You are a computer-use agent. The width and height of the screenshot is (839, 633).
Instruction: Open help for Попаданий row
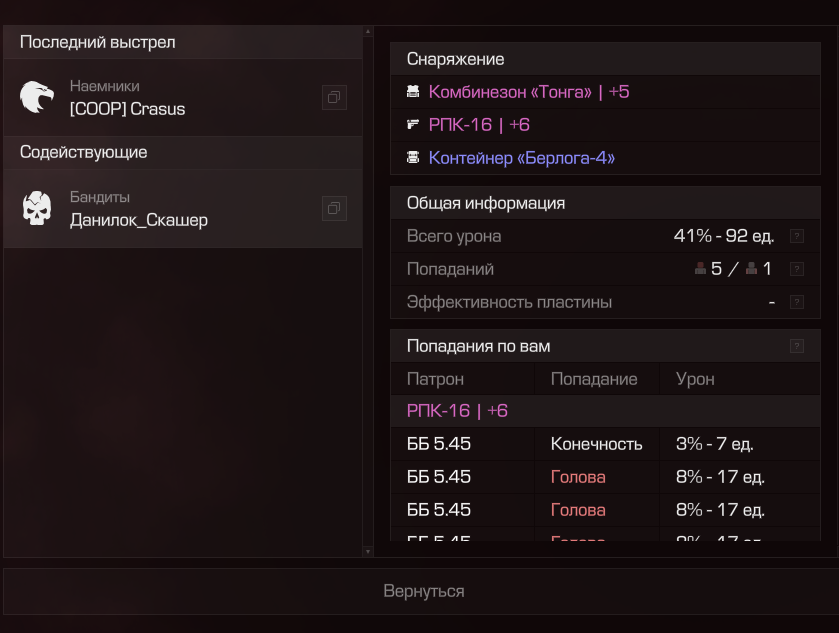pyautogui.click(x=797, y=269)
